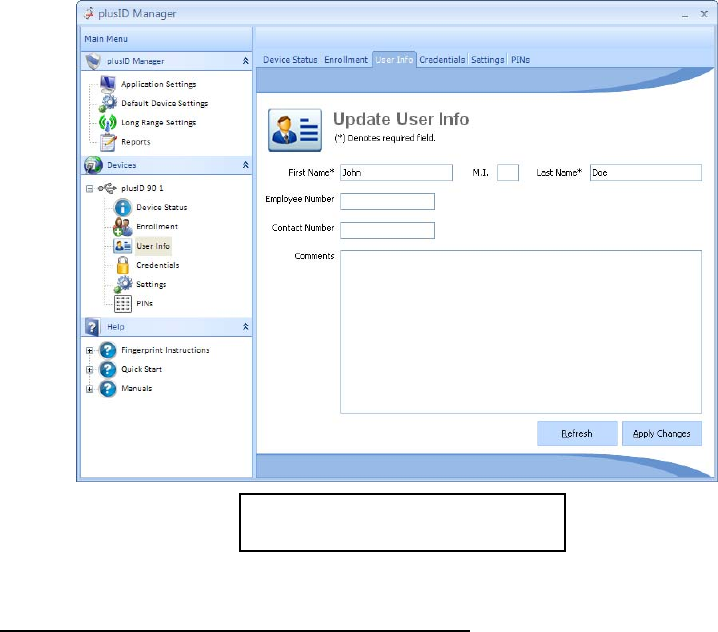Open Long Range Settings in the sidebar

[x=158, y=123]
